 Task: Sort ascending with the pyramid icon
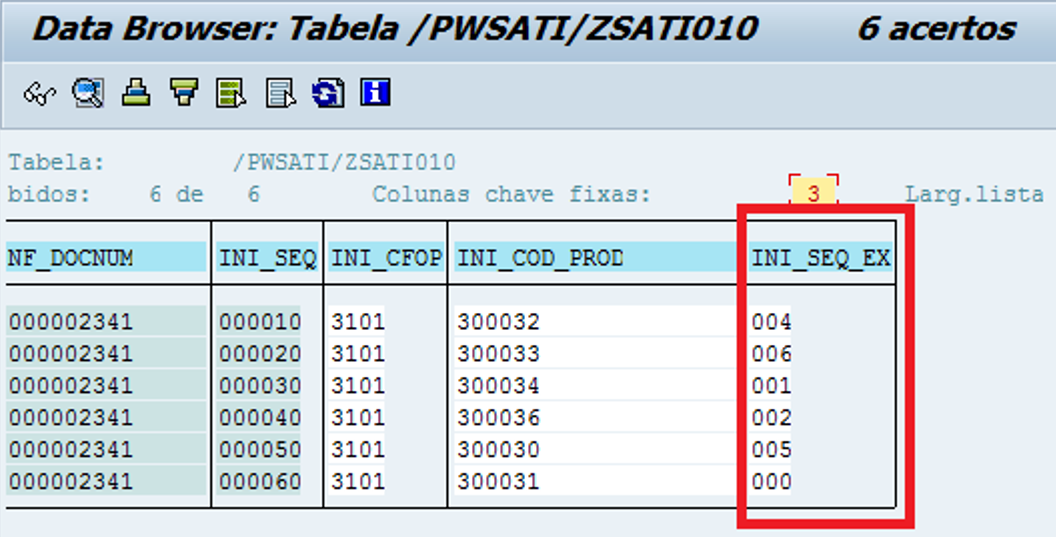136,94
